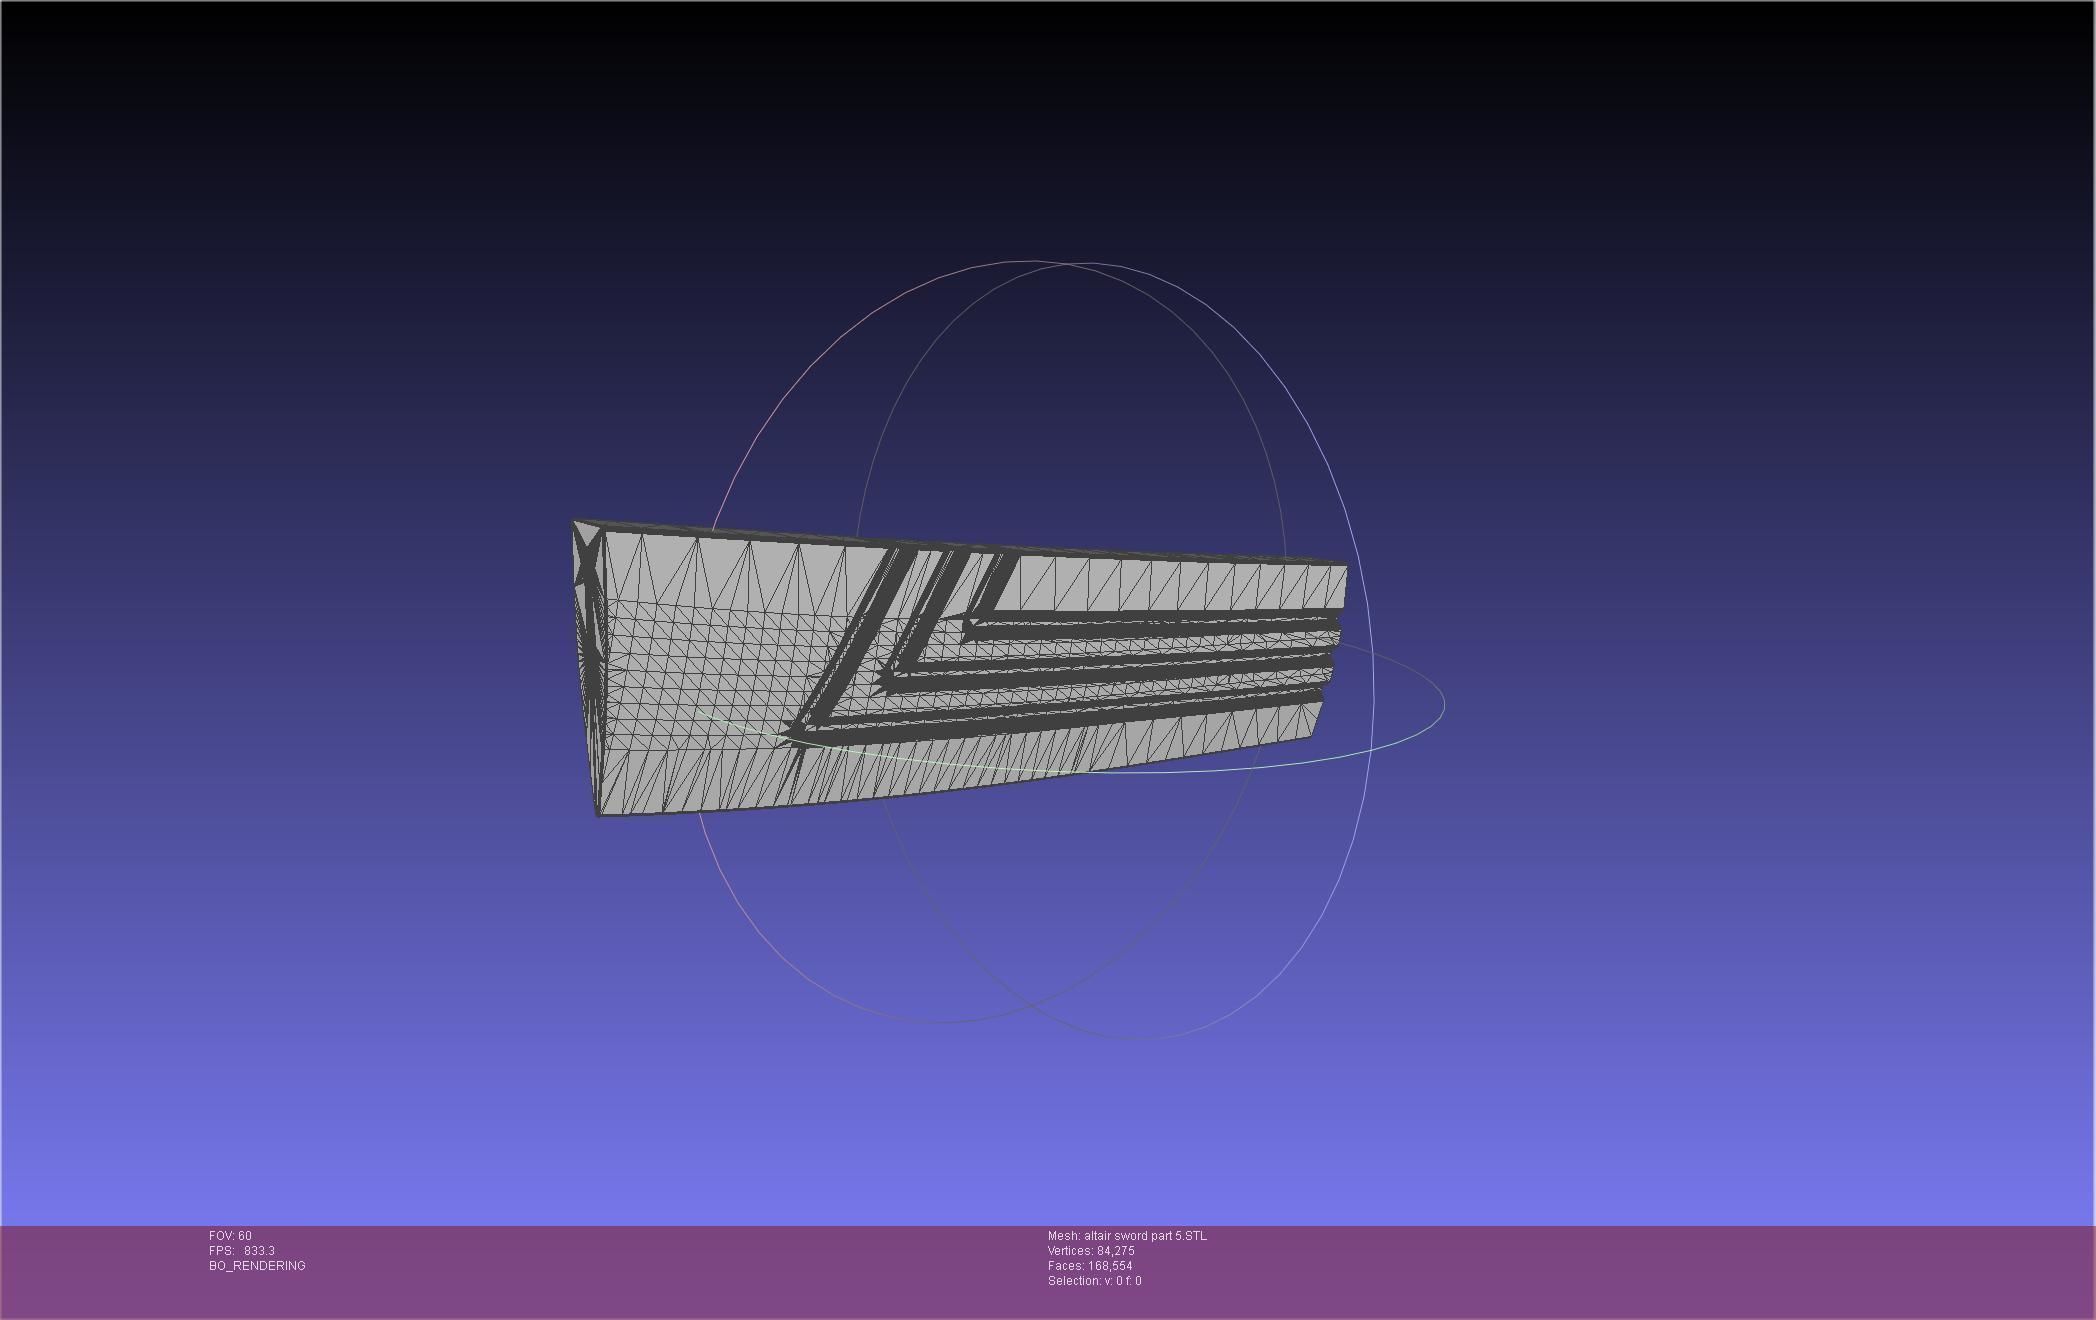Click the FOV: 60 readout
Viewport: 2096px width, 1320px height.
pos(230,1236)
